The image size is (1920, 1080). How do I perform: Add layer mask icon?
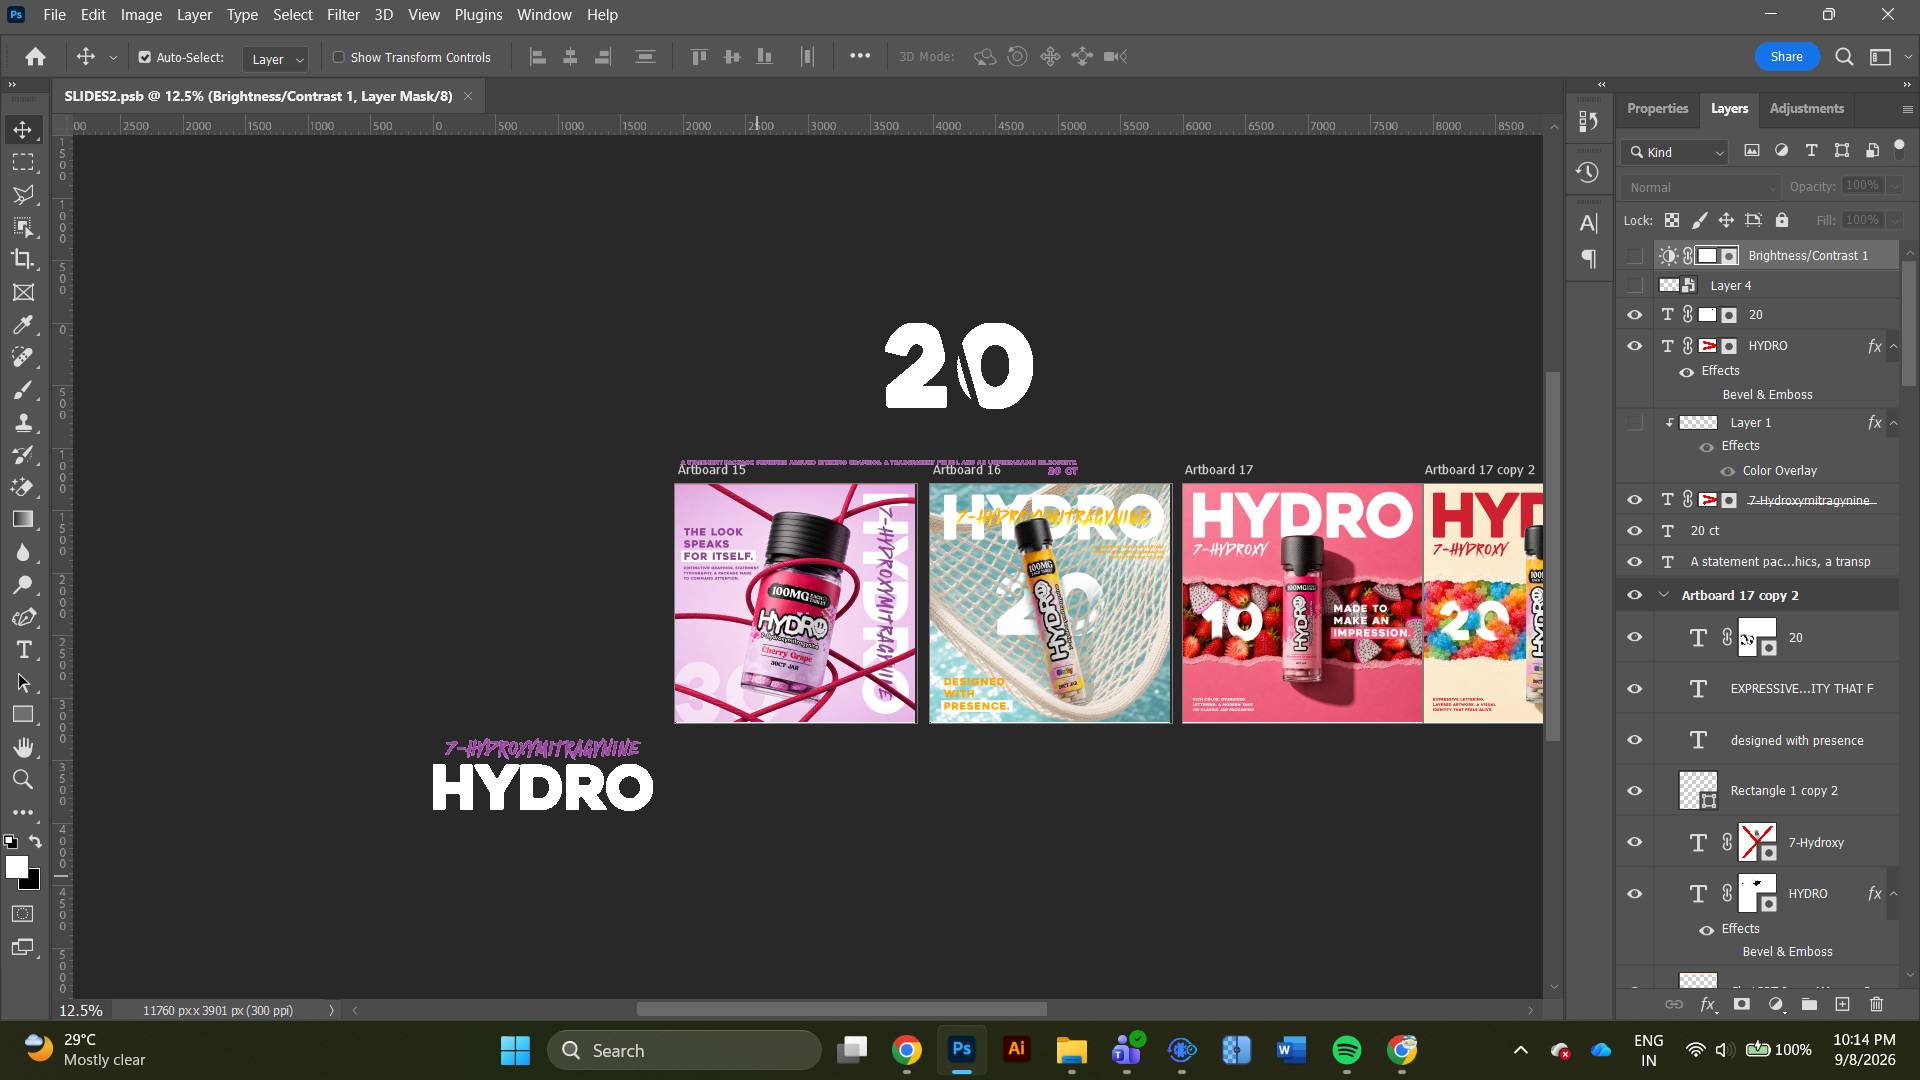point(1742,1004)
